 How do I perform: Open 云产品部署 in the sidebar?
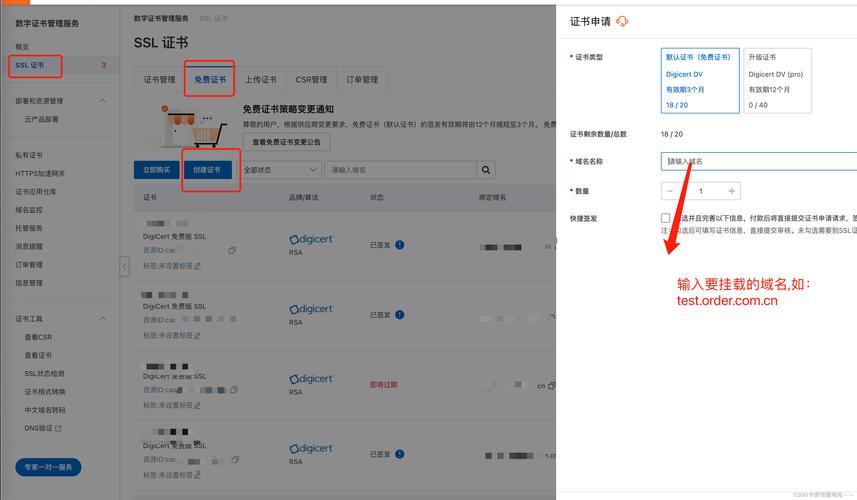pos(42,119)
